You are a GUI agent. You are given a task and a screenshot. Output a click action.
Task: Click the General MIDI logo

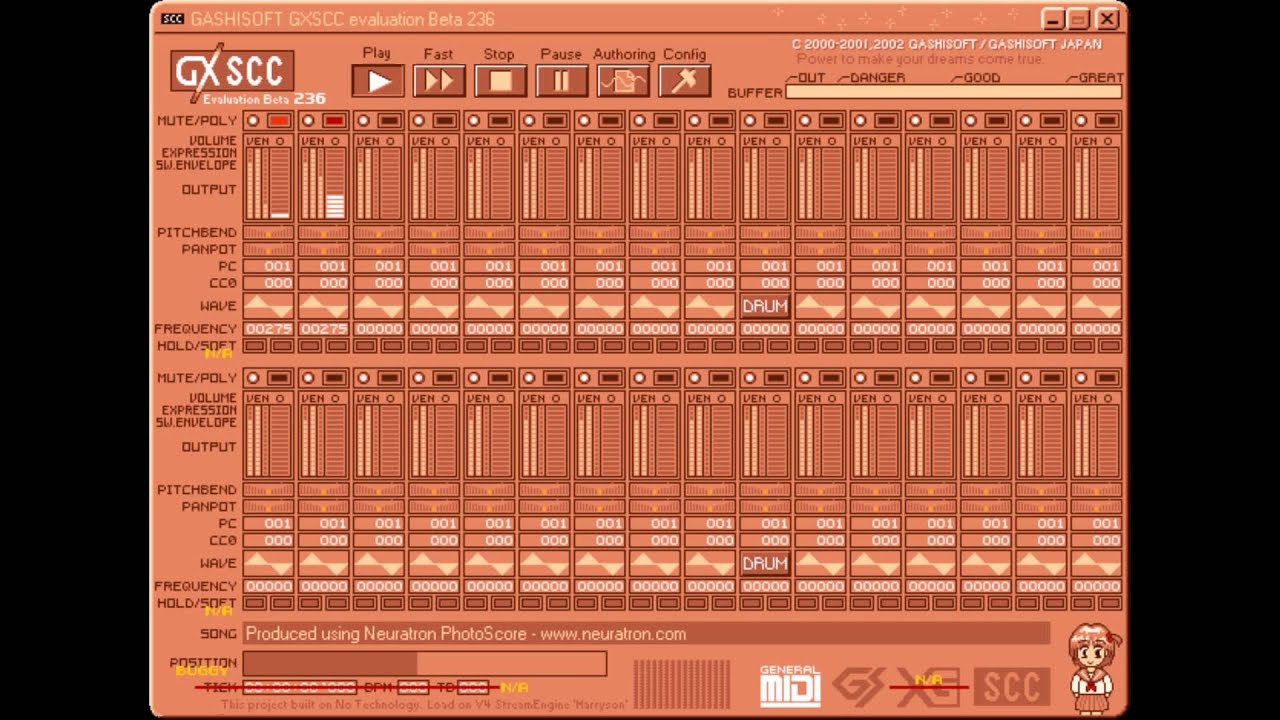790,686
